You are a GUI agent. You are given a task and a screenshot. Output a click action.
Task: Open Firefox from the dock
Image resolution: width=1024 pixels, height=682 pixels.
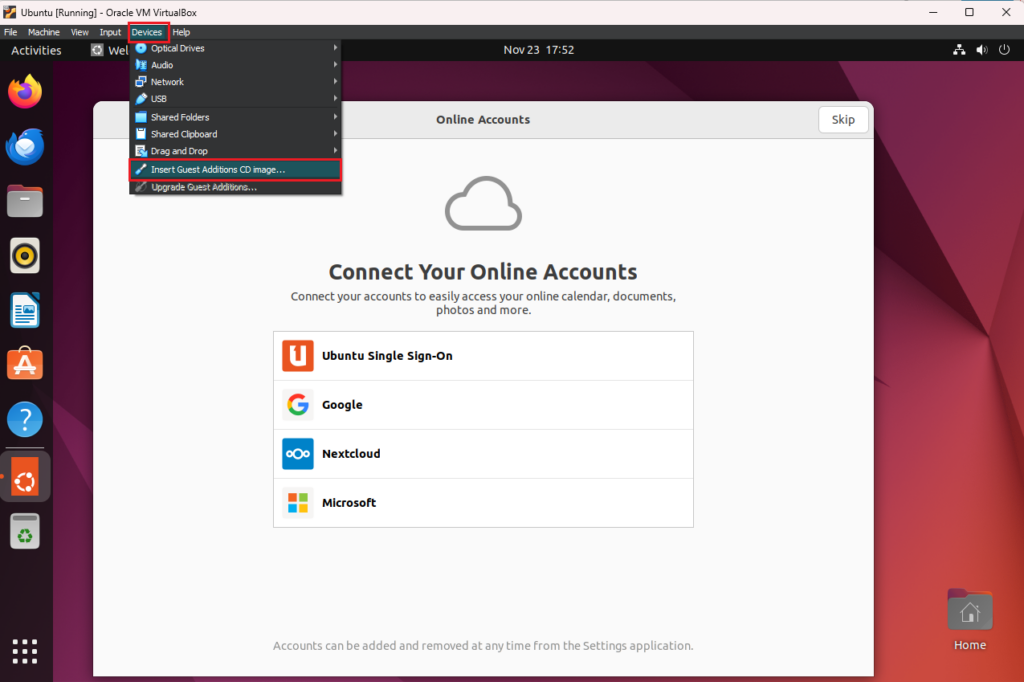[x=24, y=91]
